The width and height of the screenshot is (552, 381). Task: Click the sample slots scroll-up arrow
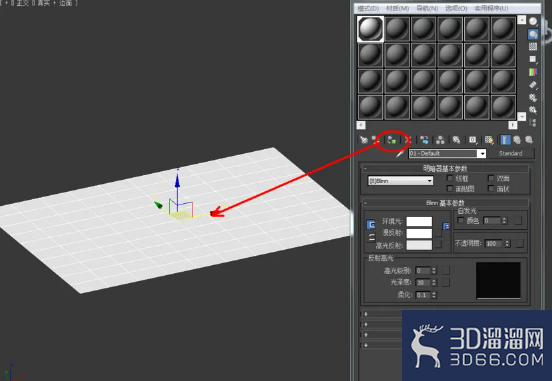coord(521,20)
